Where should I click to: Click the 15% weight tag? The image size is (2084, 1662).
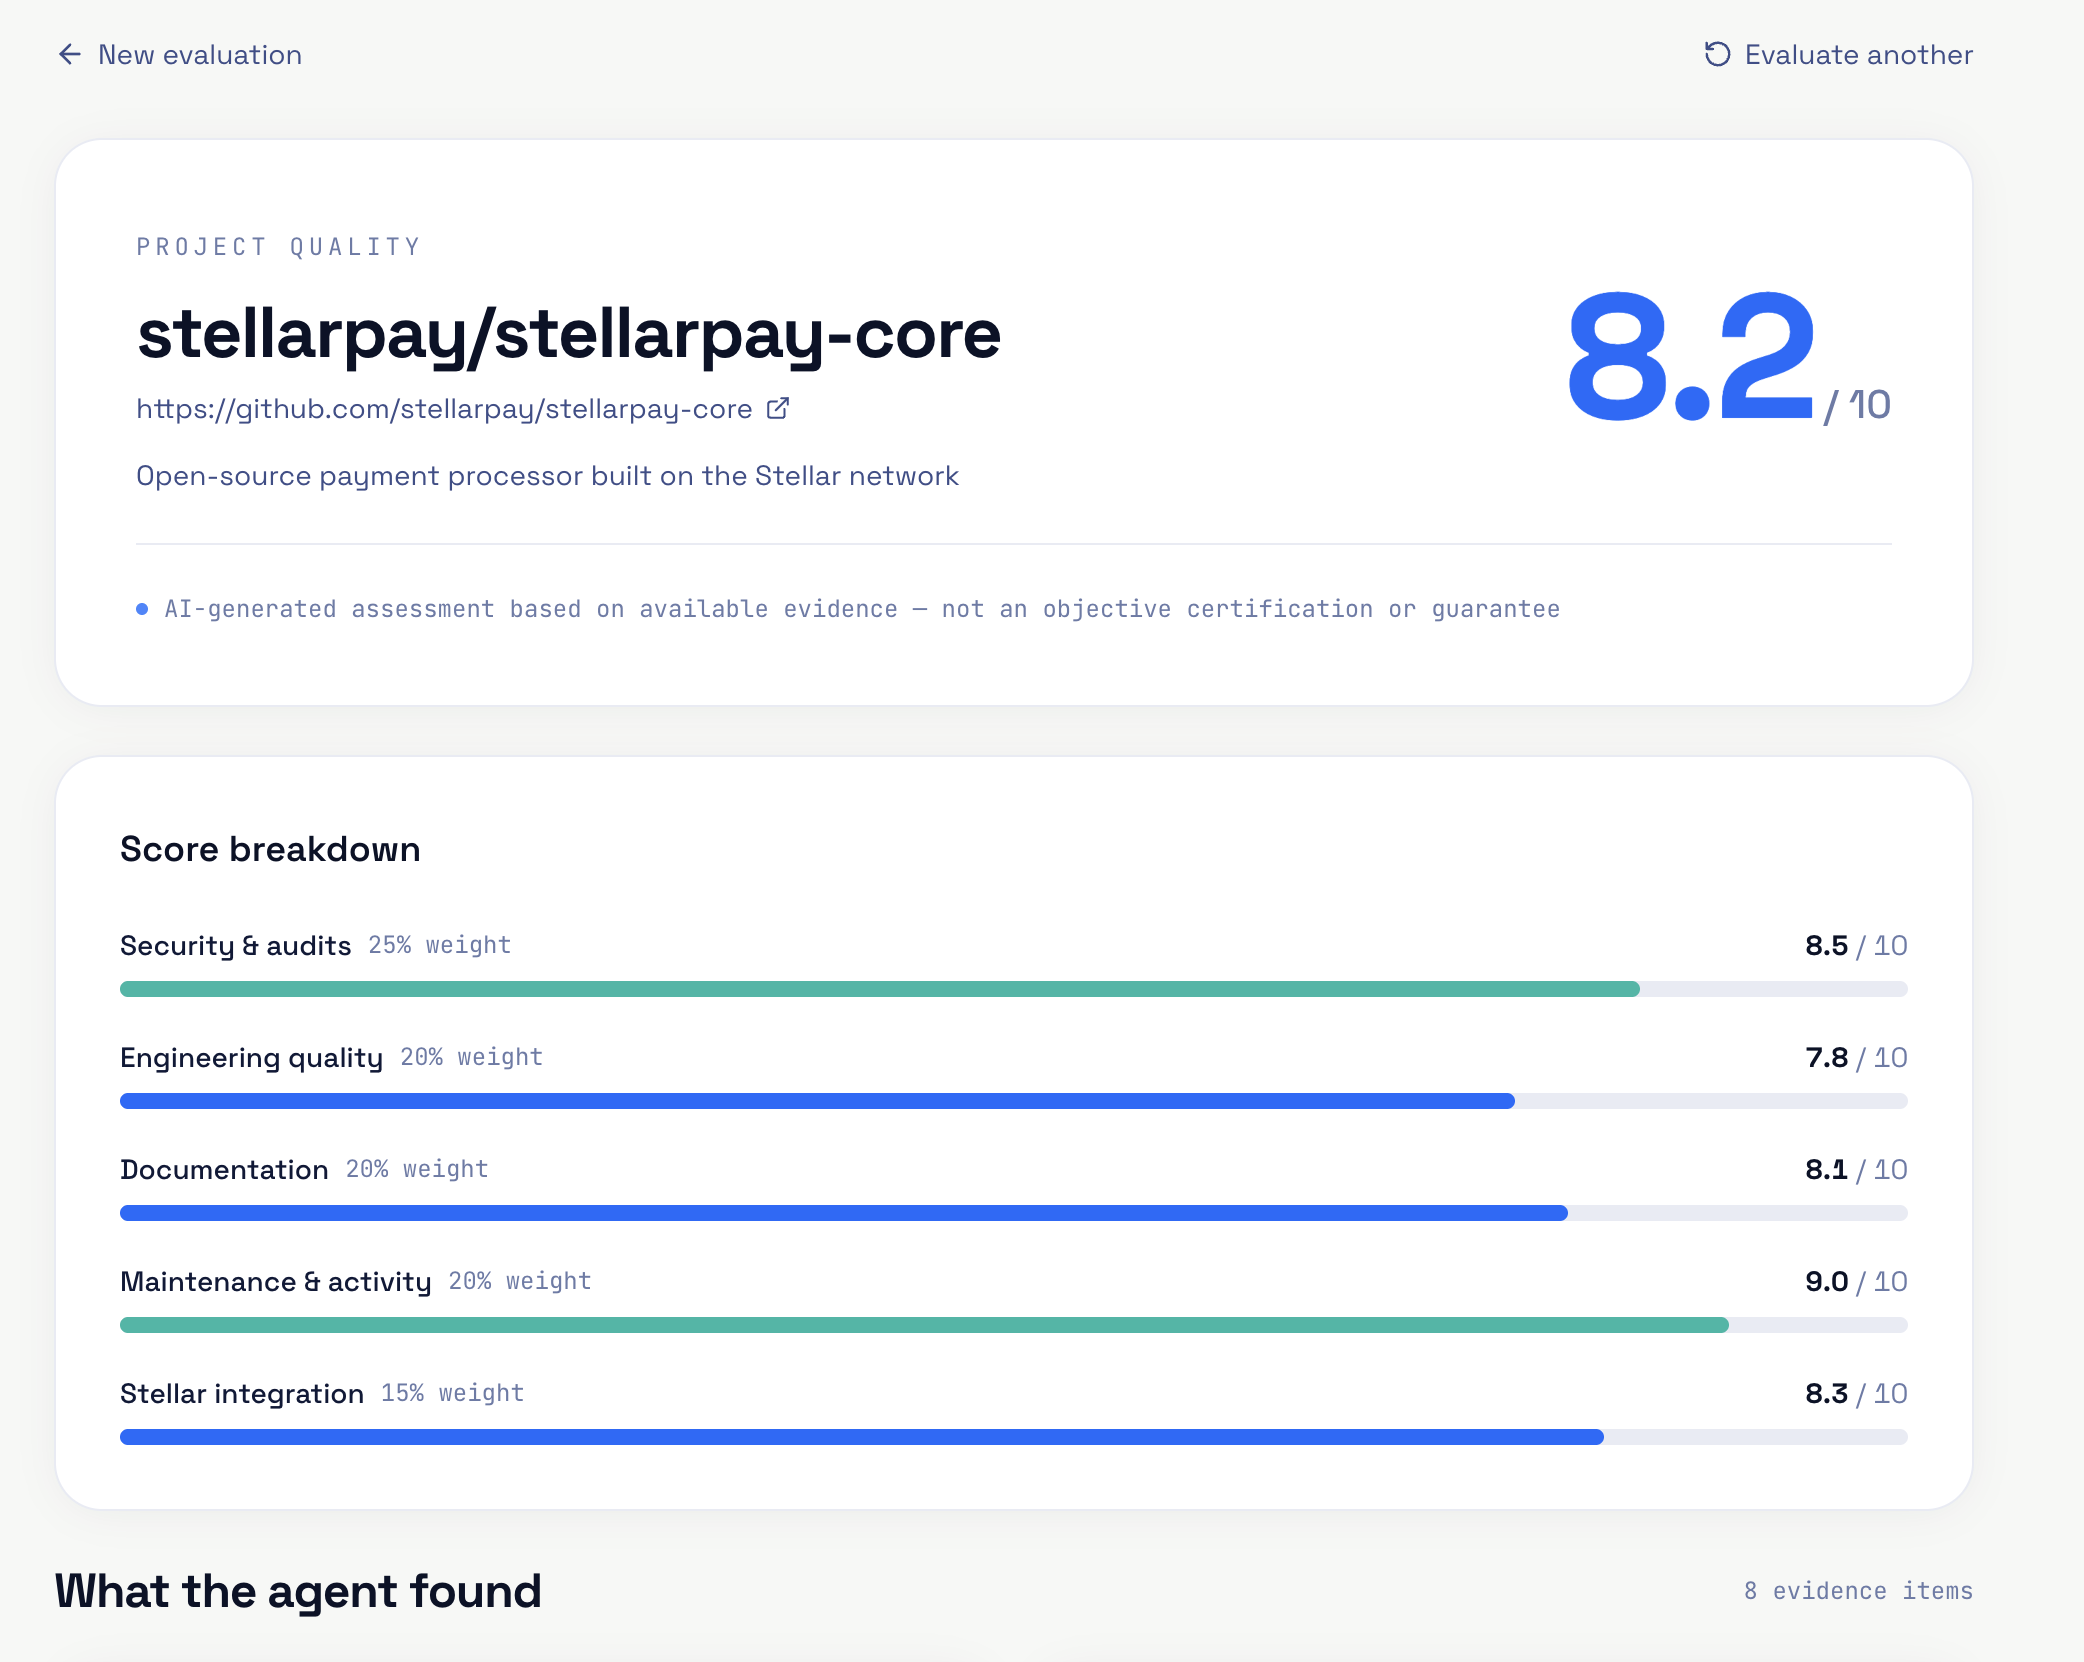pos(453,1393)
